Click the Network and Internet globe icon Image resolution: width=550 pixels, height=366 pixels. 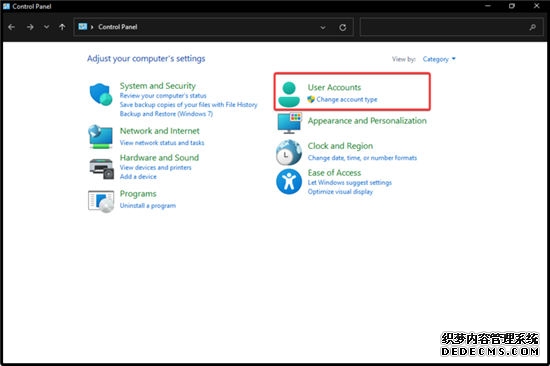[x=100, y=137]
